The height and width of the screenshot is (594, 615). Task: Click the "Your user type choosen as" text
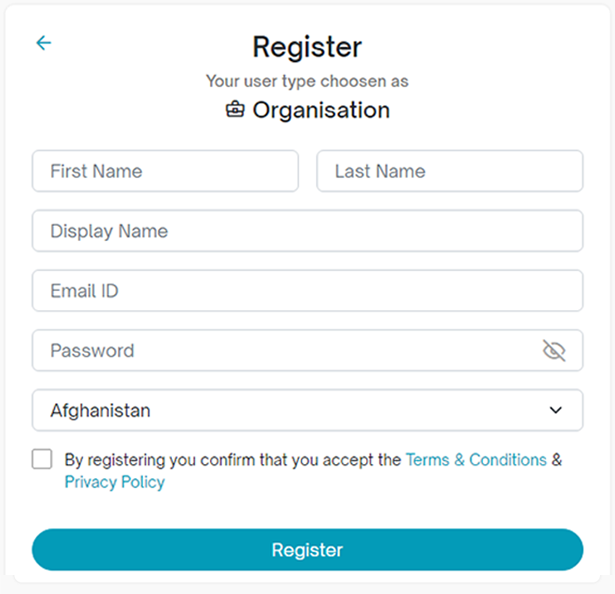coord(307,81)
